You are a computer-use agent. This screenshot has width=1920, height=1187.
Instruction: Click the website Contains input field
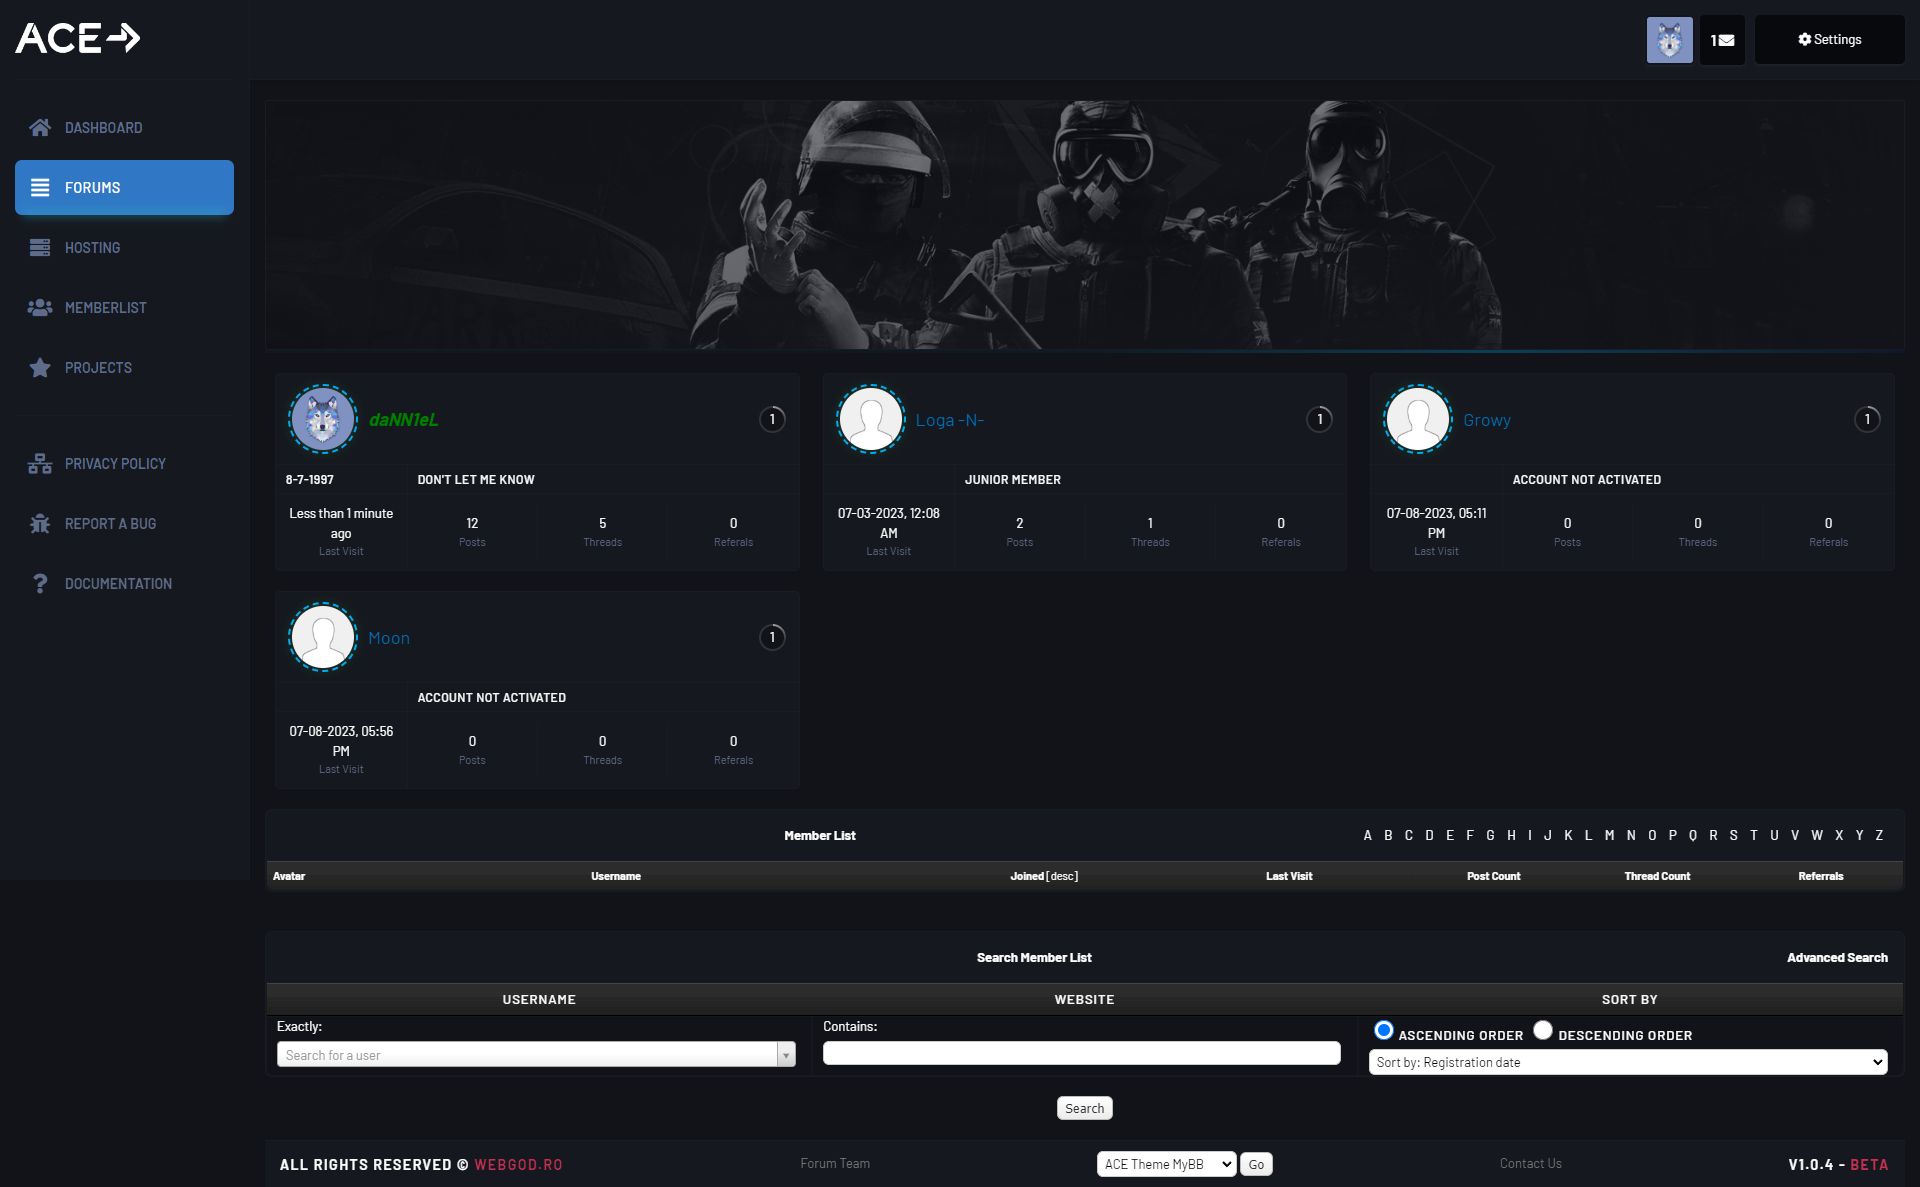pos(1081,1053)
